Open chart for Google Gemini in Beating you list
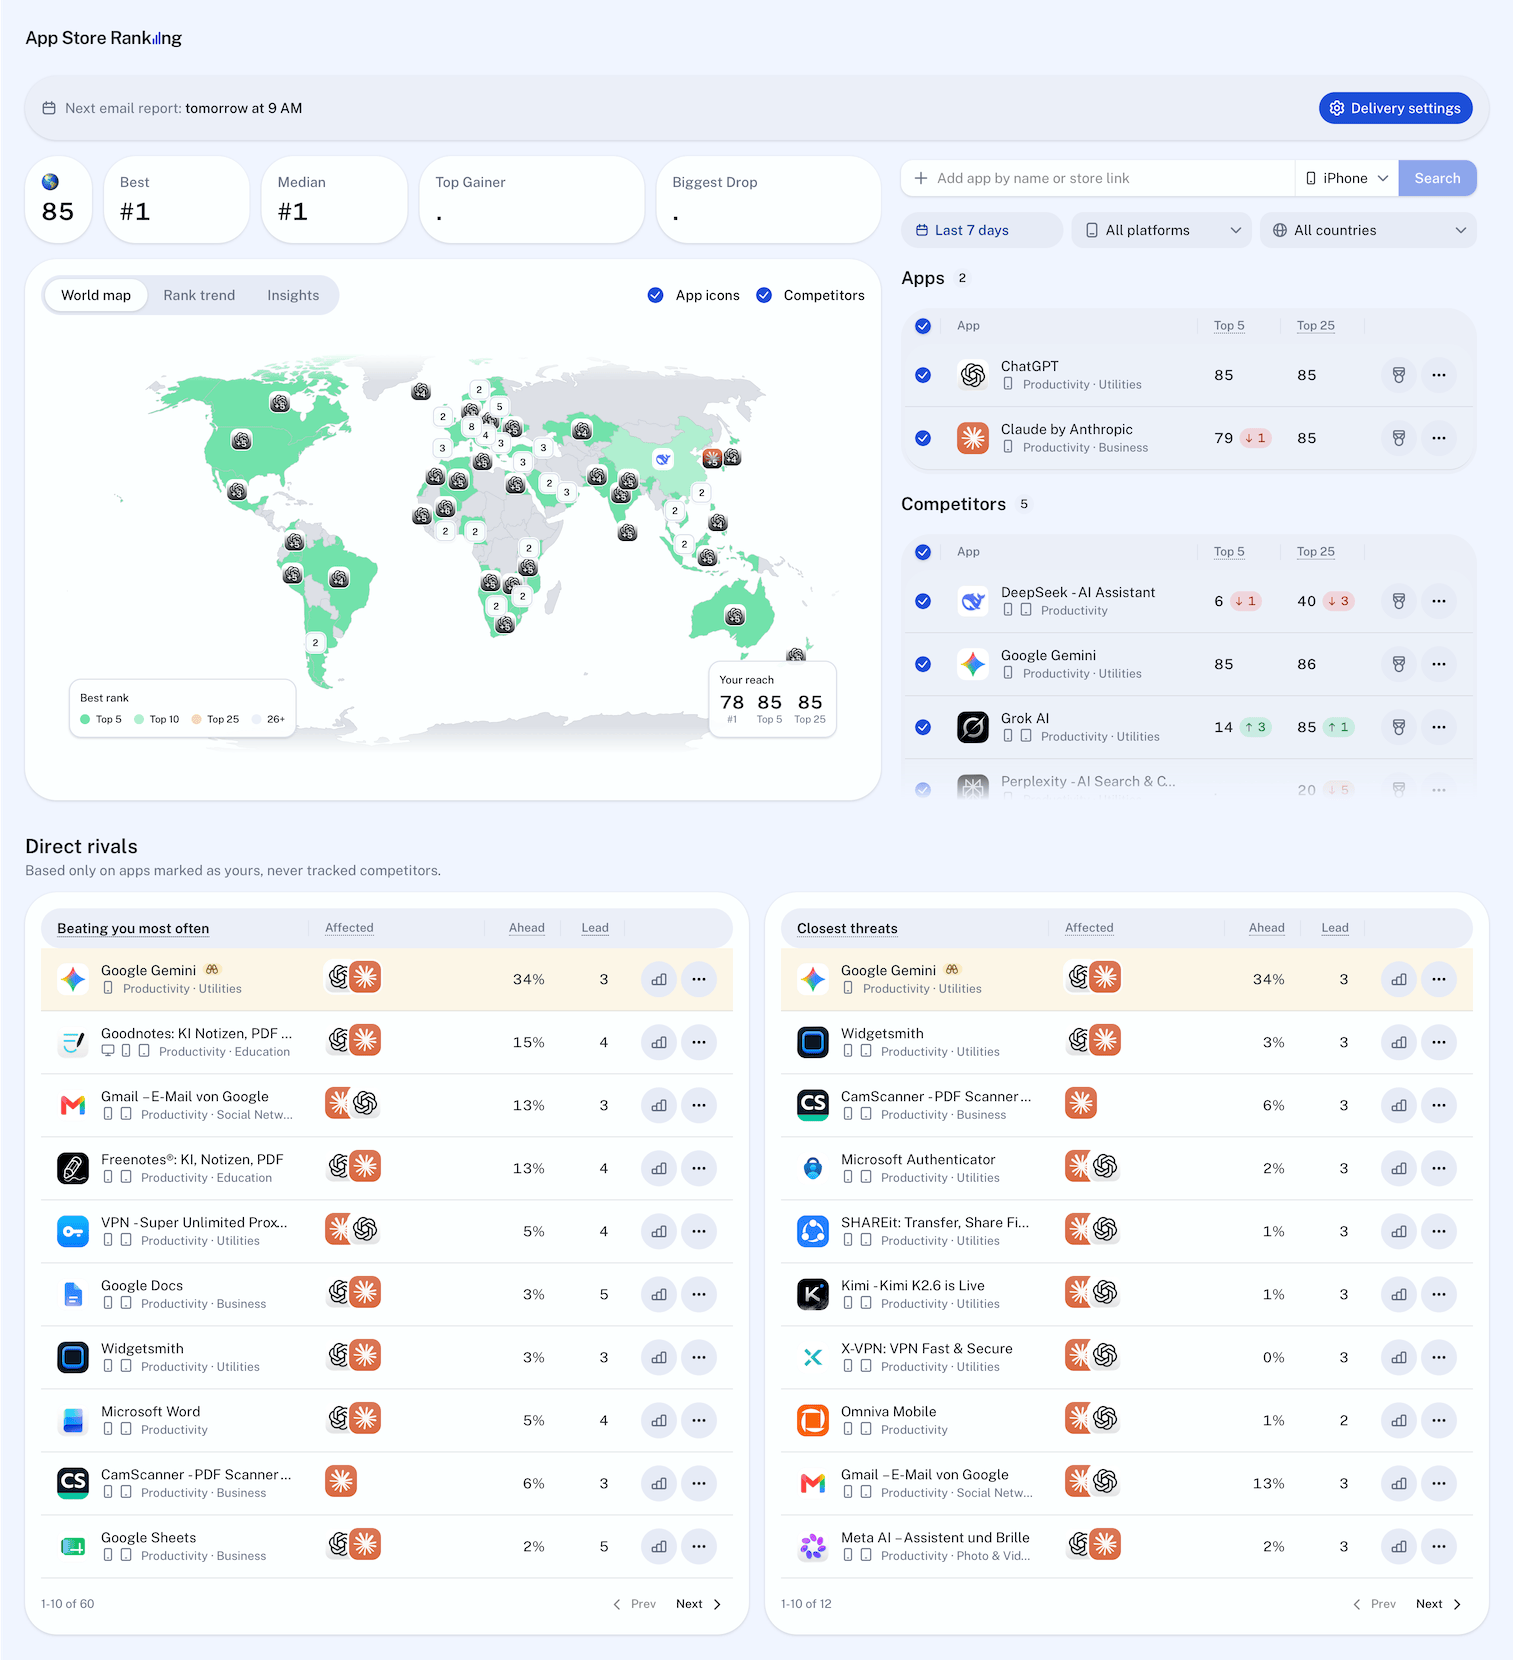The image size is (1513, 1660). (658, 979)
